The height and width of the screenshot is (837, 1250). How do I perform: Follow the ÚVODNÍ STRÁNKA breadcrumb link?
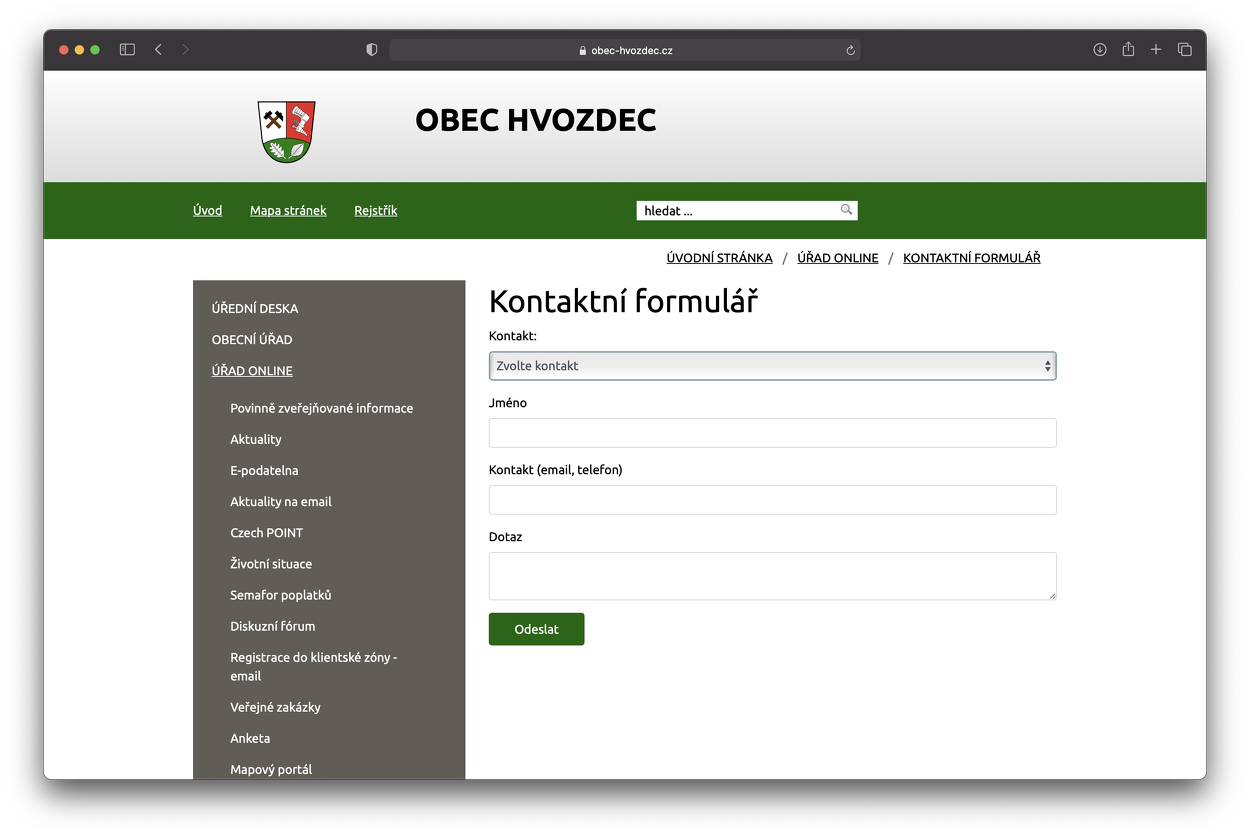click(719, 258)
